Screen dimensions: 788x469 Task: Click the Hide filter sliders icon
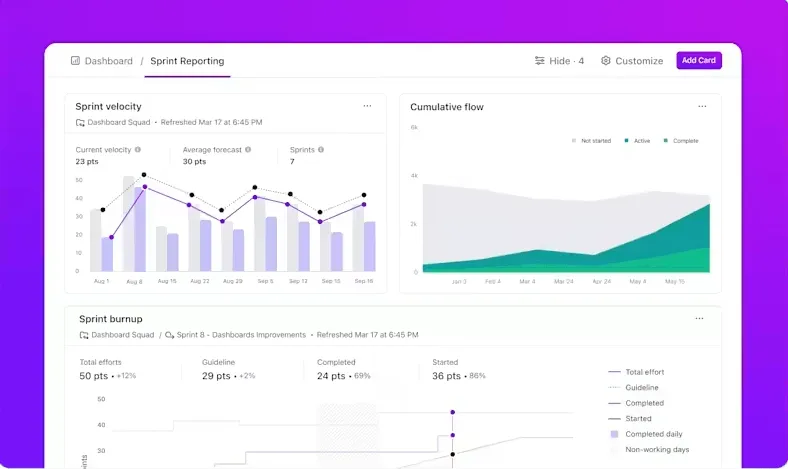point(539,61)
